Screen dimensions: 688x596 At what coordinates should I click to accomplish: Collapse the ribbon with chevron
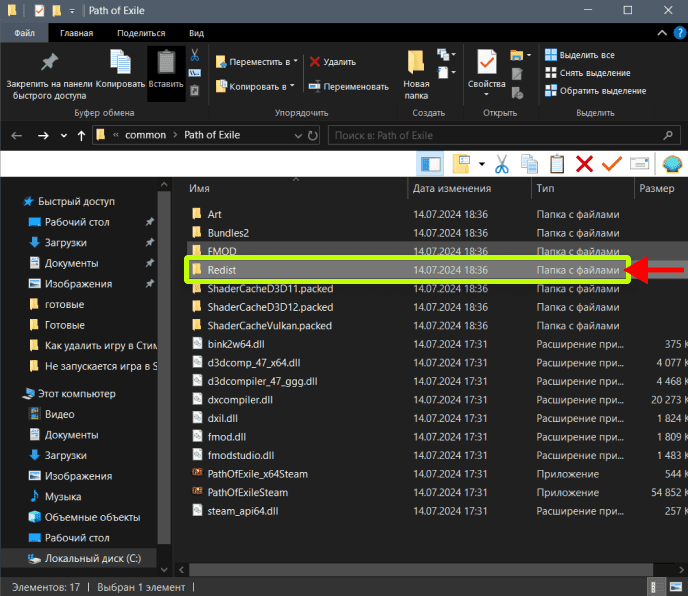[662, 33]
